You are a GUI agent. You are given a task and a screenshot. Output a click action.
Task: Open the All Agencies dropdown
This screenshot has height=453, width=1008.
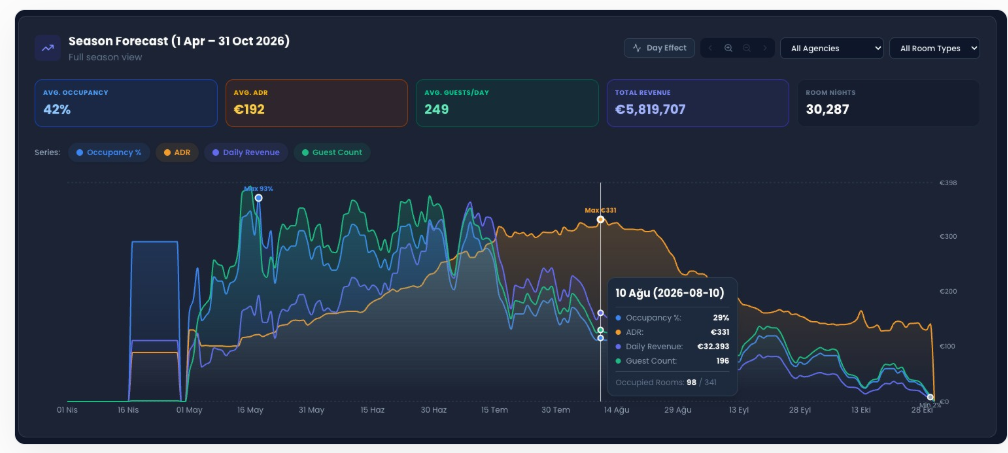[832, 48]
